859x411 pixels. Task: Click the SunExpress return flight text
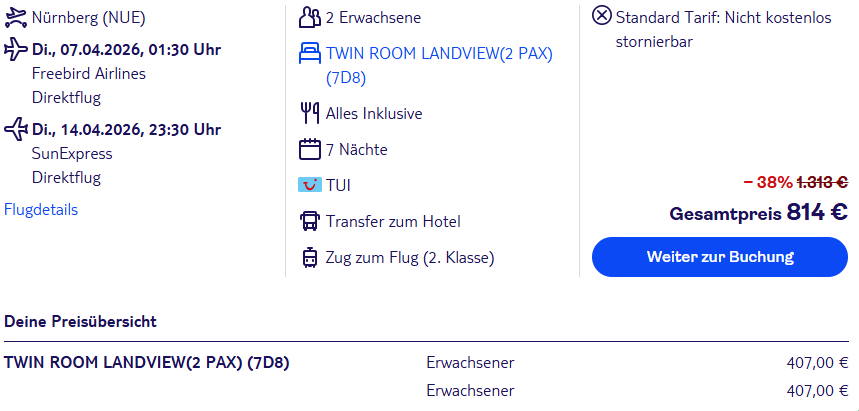point(72,153)
